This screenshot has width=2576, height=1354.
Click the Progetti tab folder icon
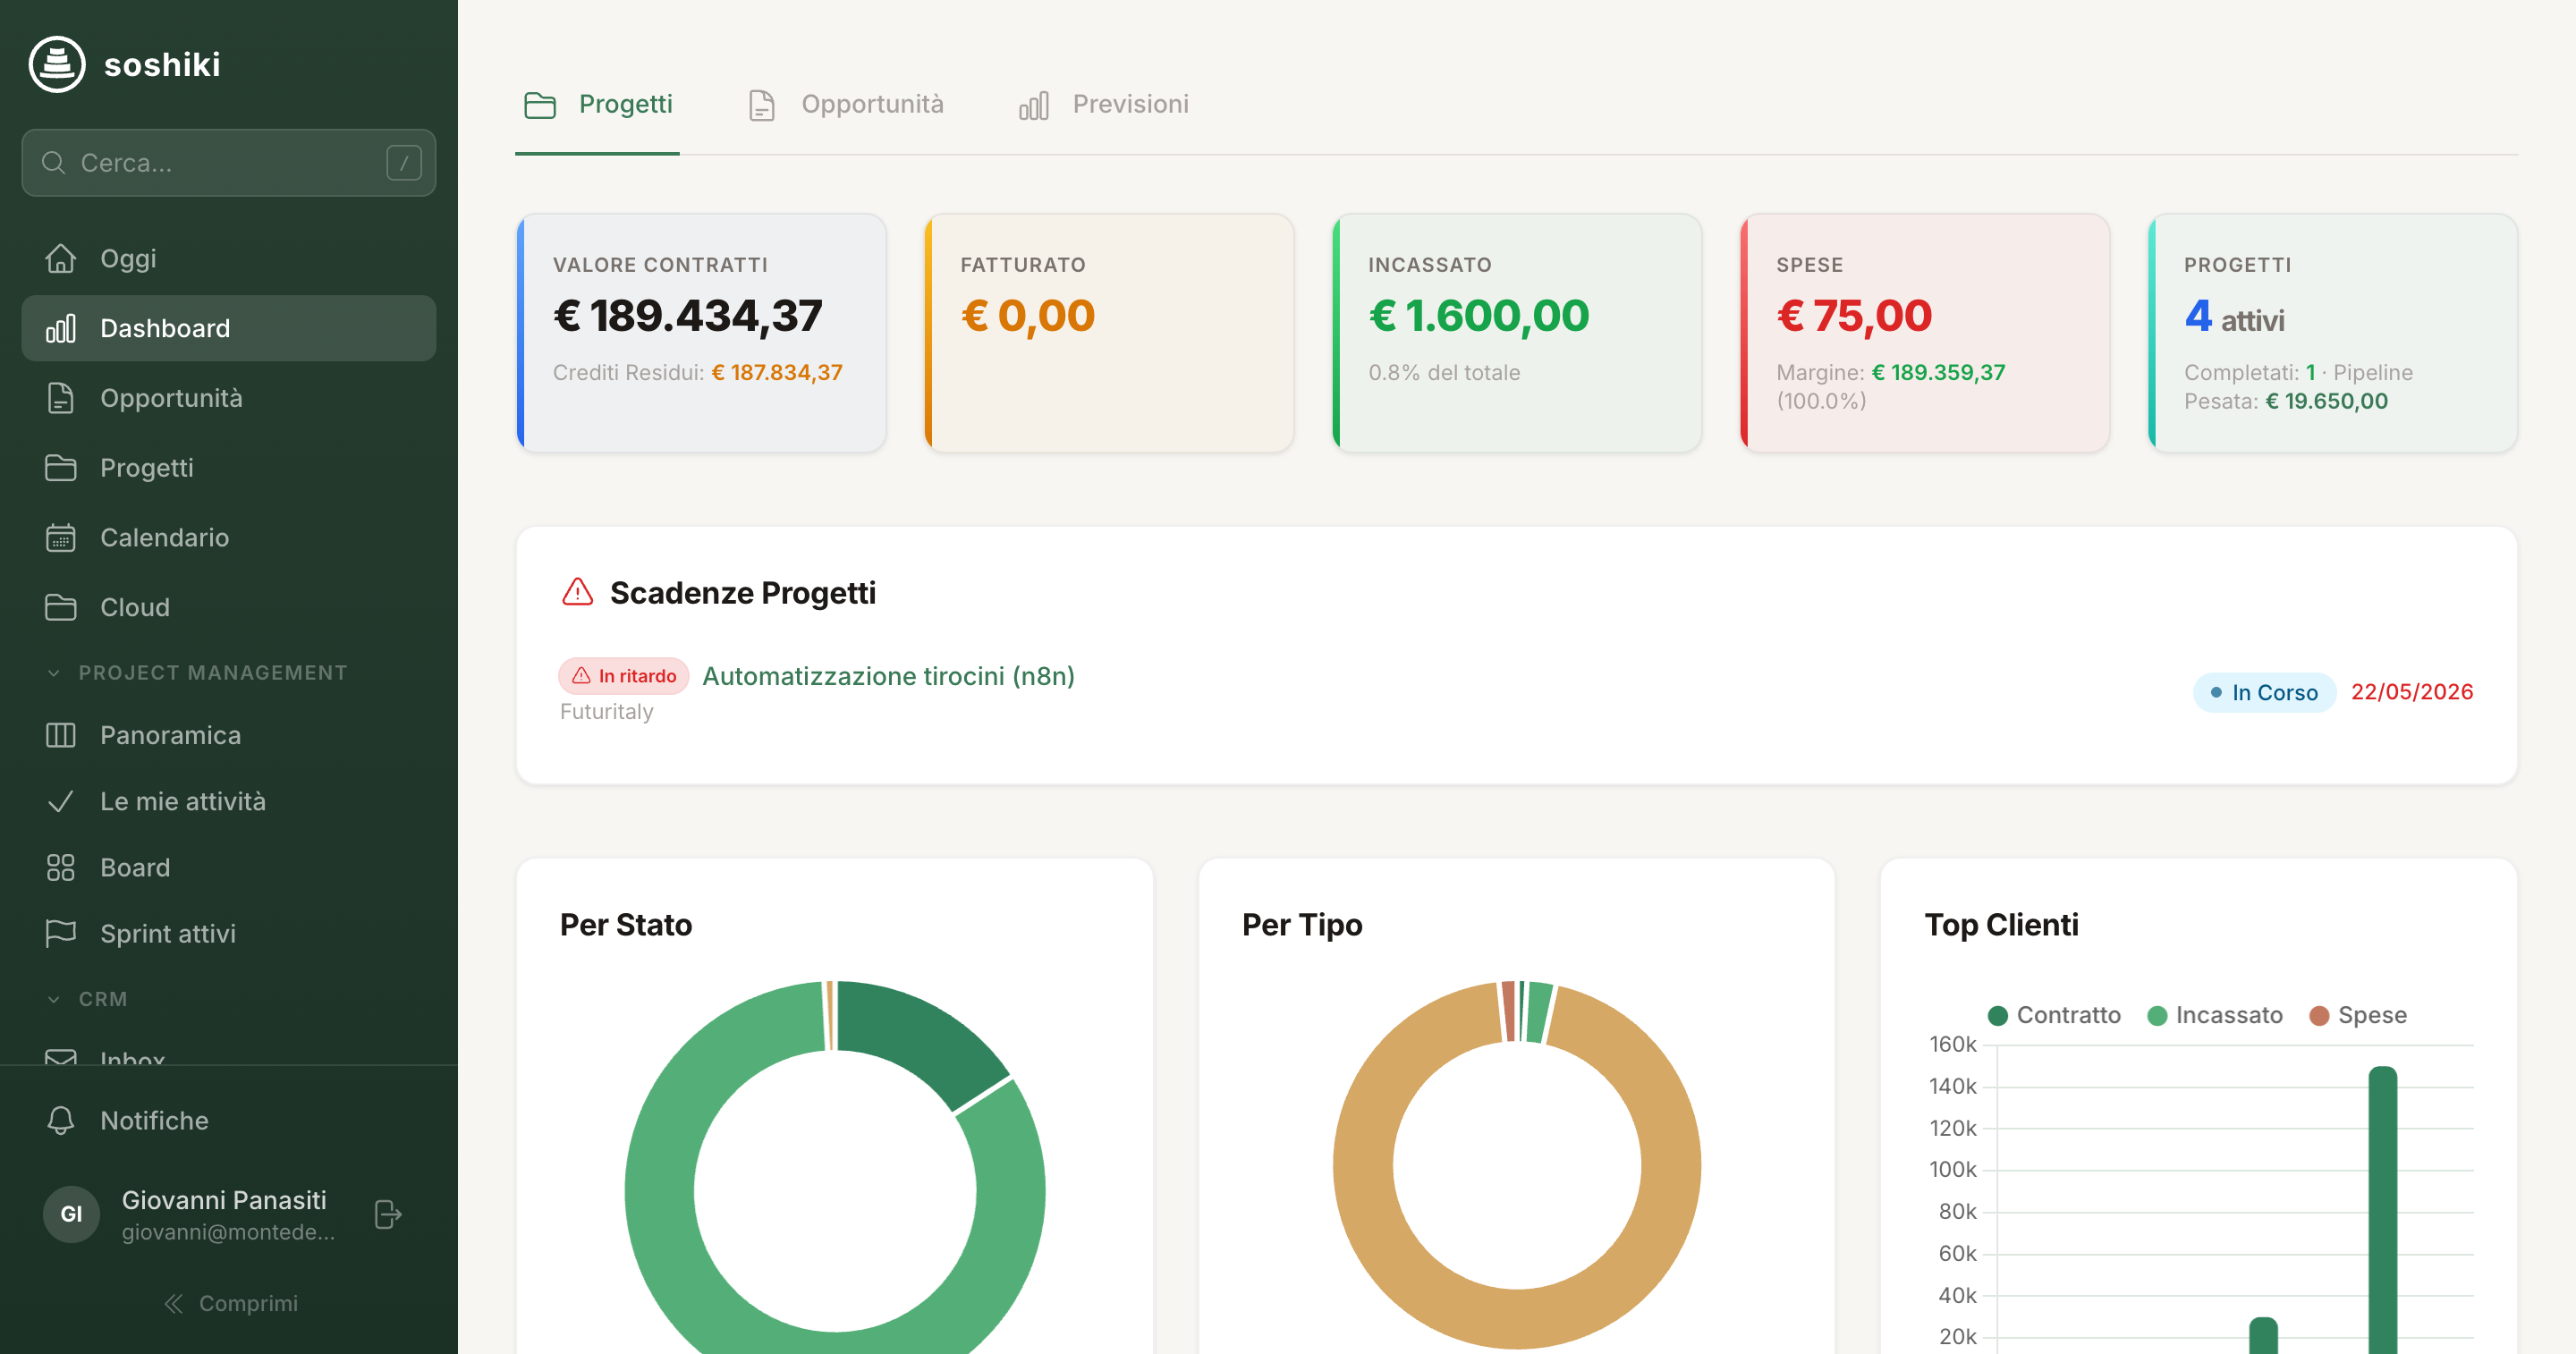(x=540, y=105)
